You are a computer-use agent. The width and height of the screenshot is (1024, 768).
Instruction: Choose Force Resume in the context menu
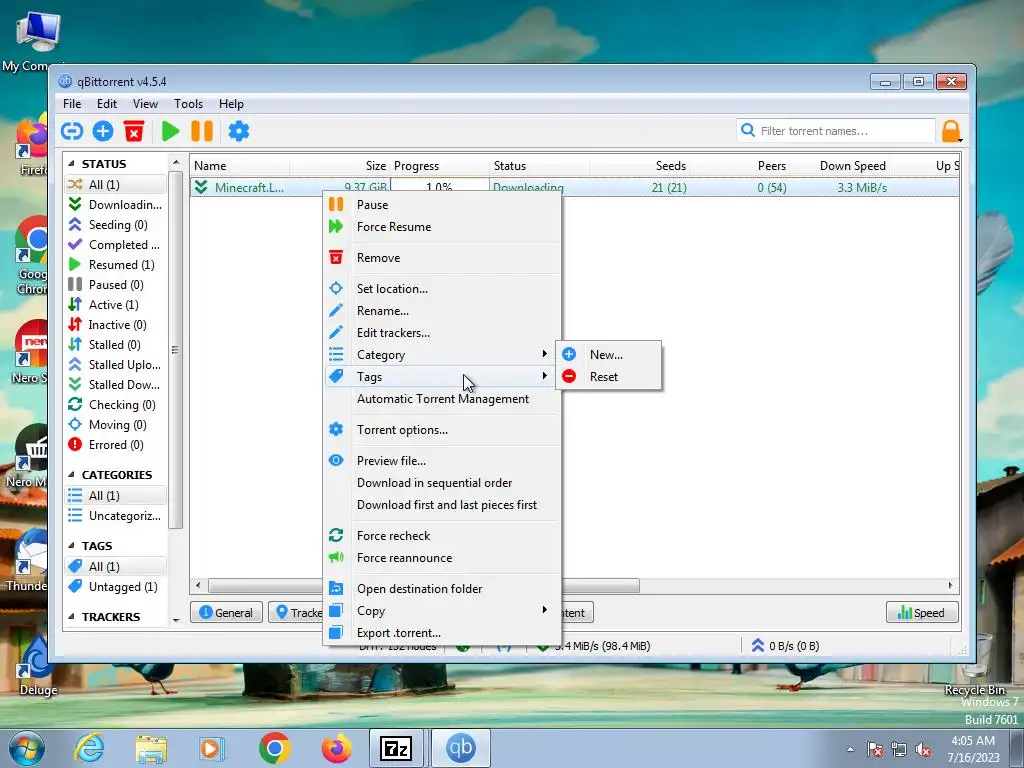pos(442,227)
